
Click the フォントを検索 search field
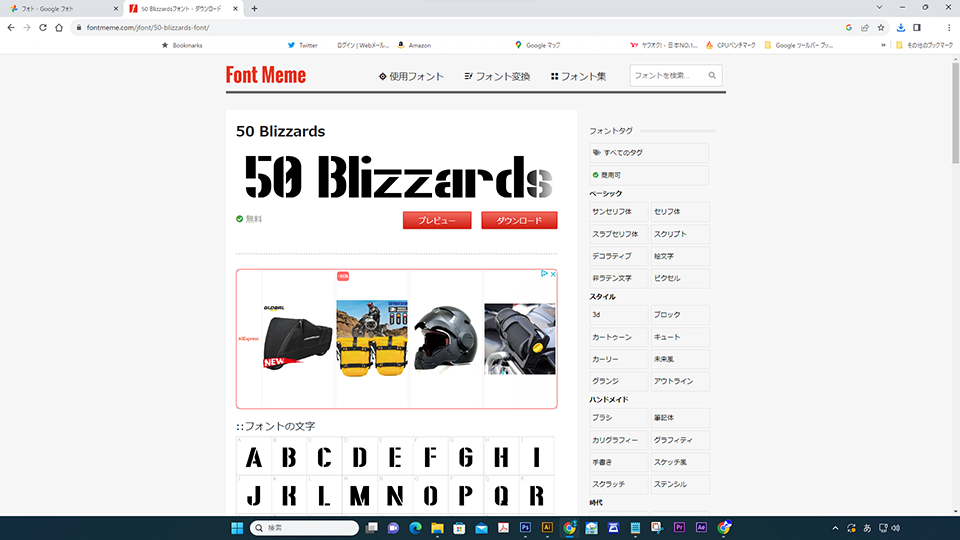pyautogui.click(x=668, y=76)
